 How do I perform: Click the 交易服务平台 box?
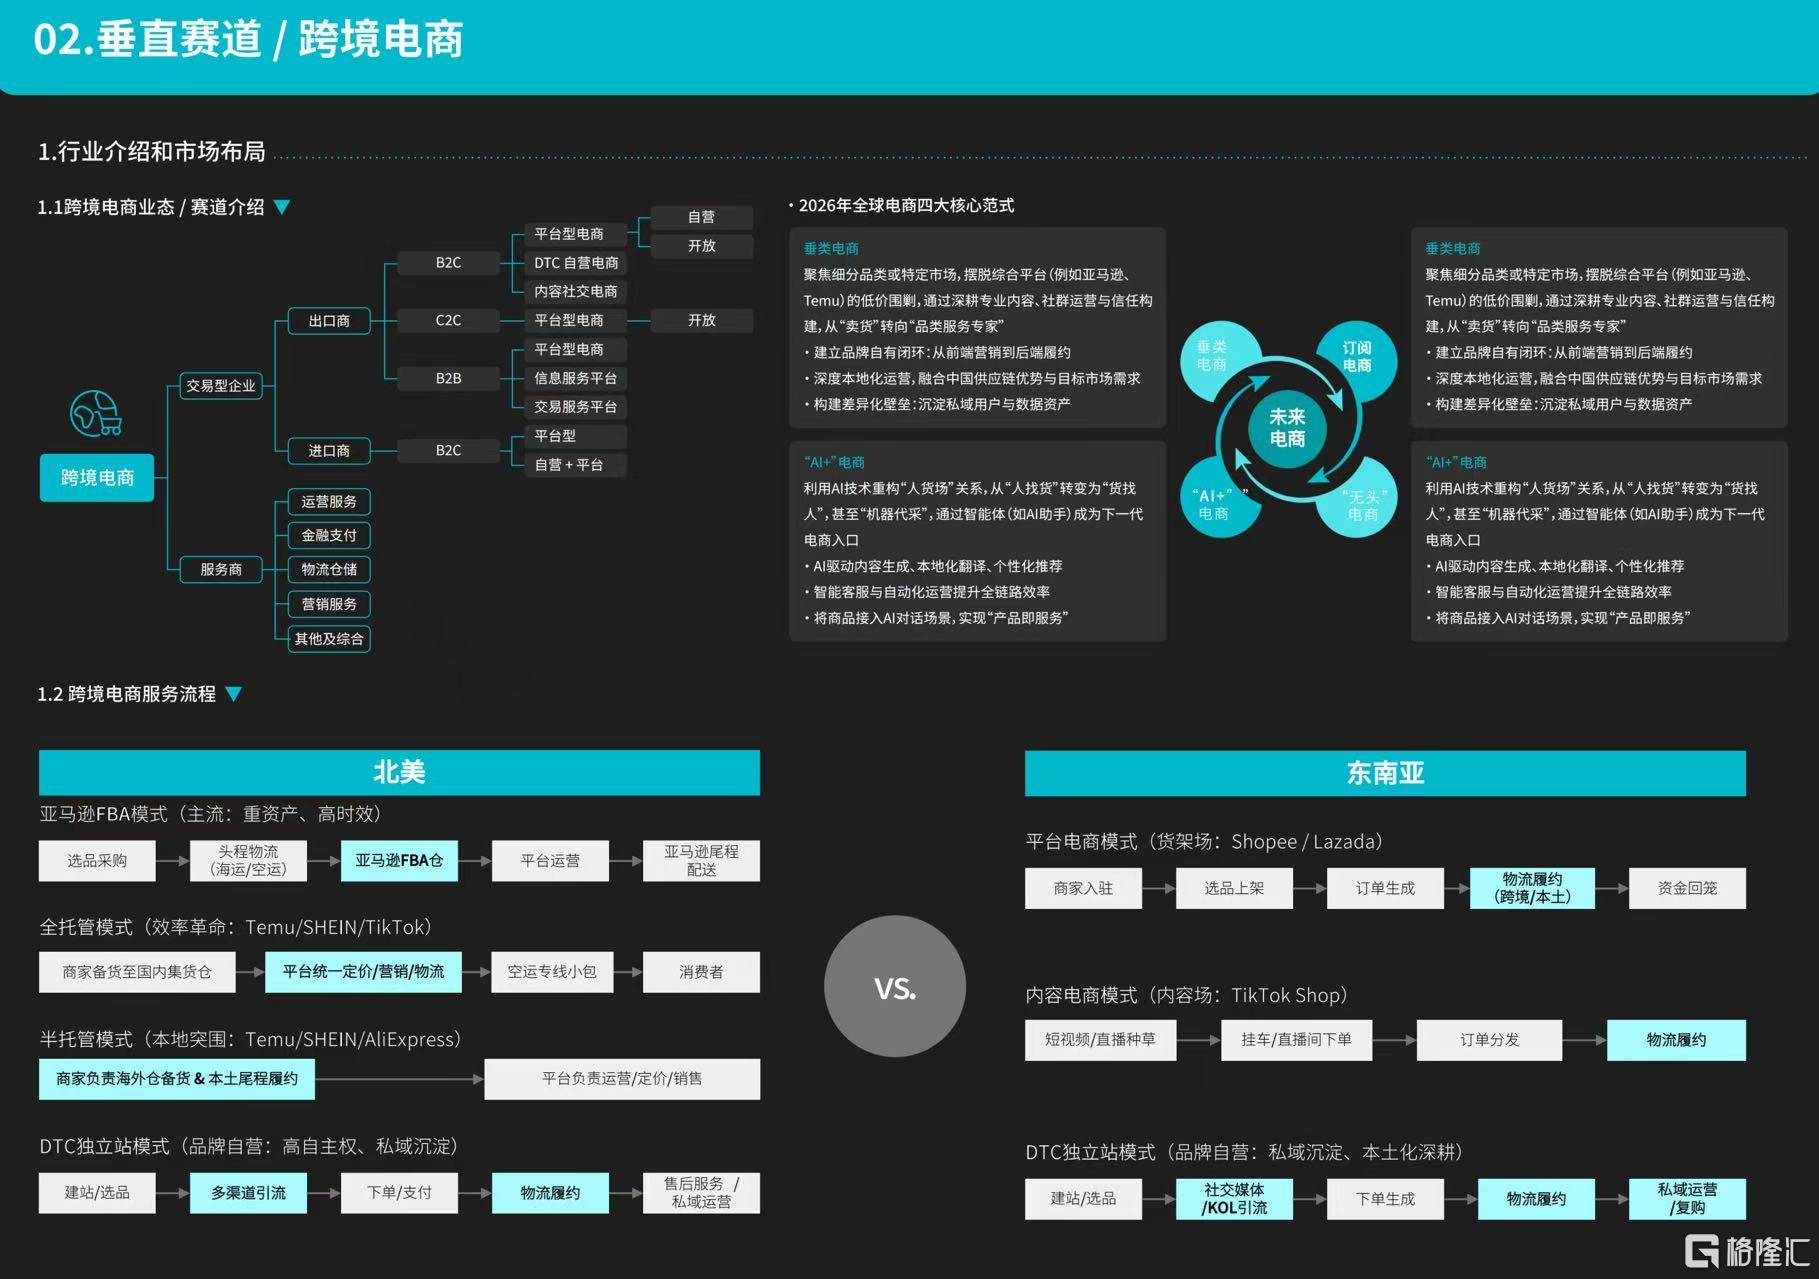pos(576,407)
